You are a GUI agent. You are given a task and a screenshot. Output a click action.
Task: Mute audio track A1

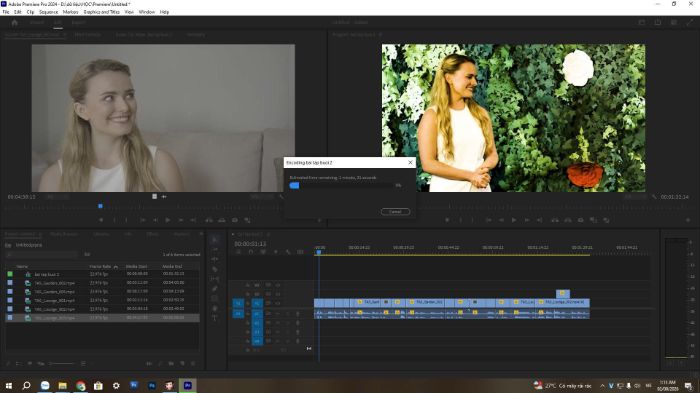pos(278,314)
